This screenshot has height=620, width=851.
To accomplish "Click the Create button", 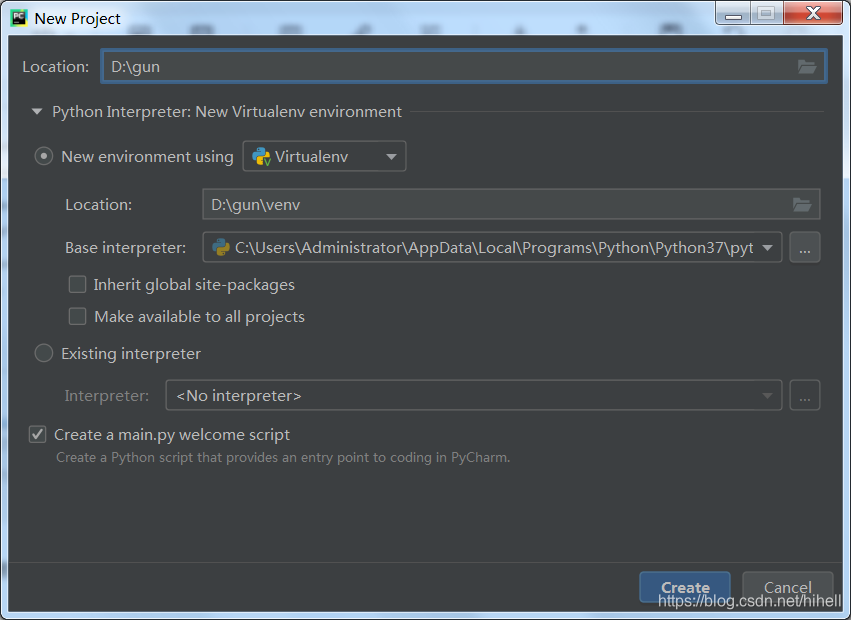I will coord(685,587).
